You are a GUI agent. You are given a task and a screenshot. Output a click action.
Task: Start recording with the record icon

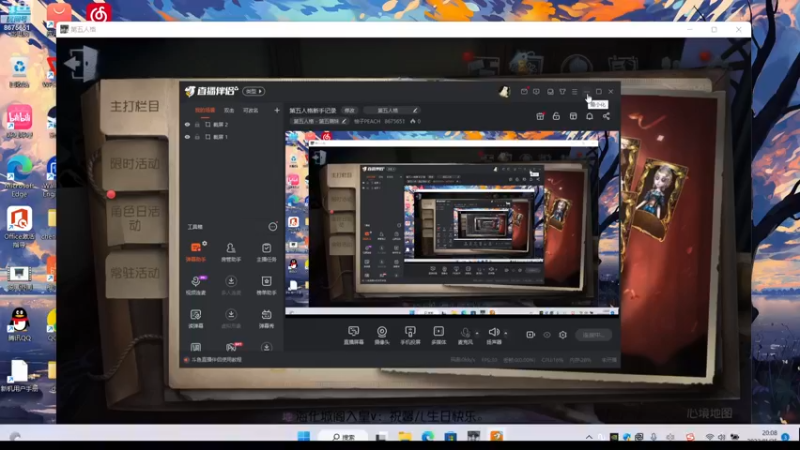coord(531,335)
